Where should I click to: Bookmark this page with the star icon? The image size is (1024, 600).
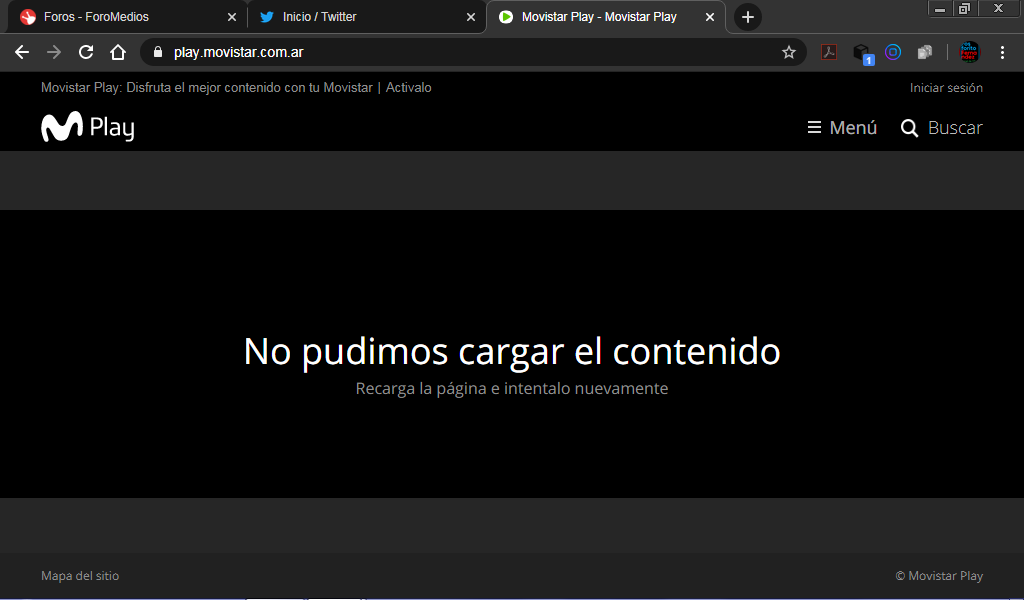[x=789, y=52]
